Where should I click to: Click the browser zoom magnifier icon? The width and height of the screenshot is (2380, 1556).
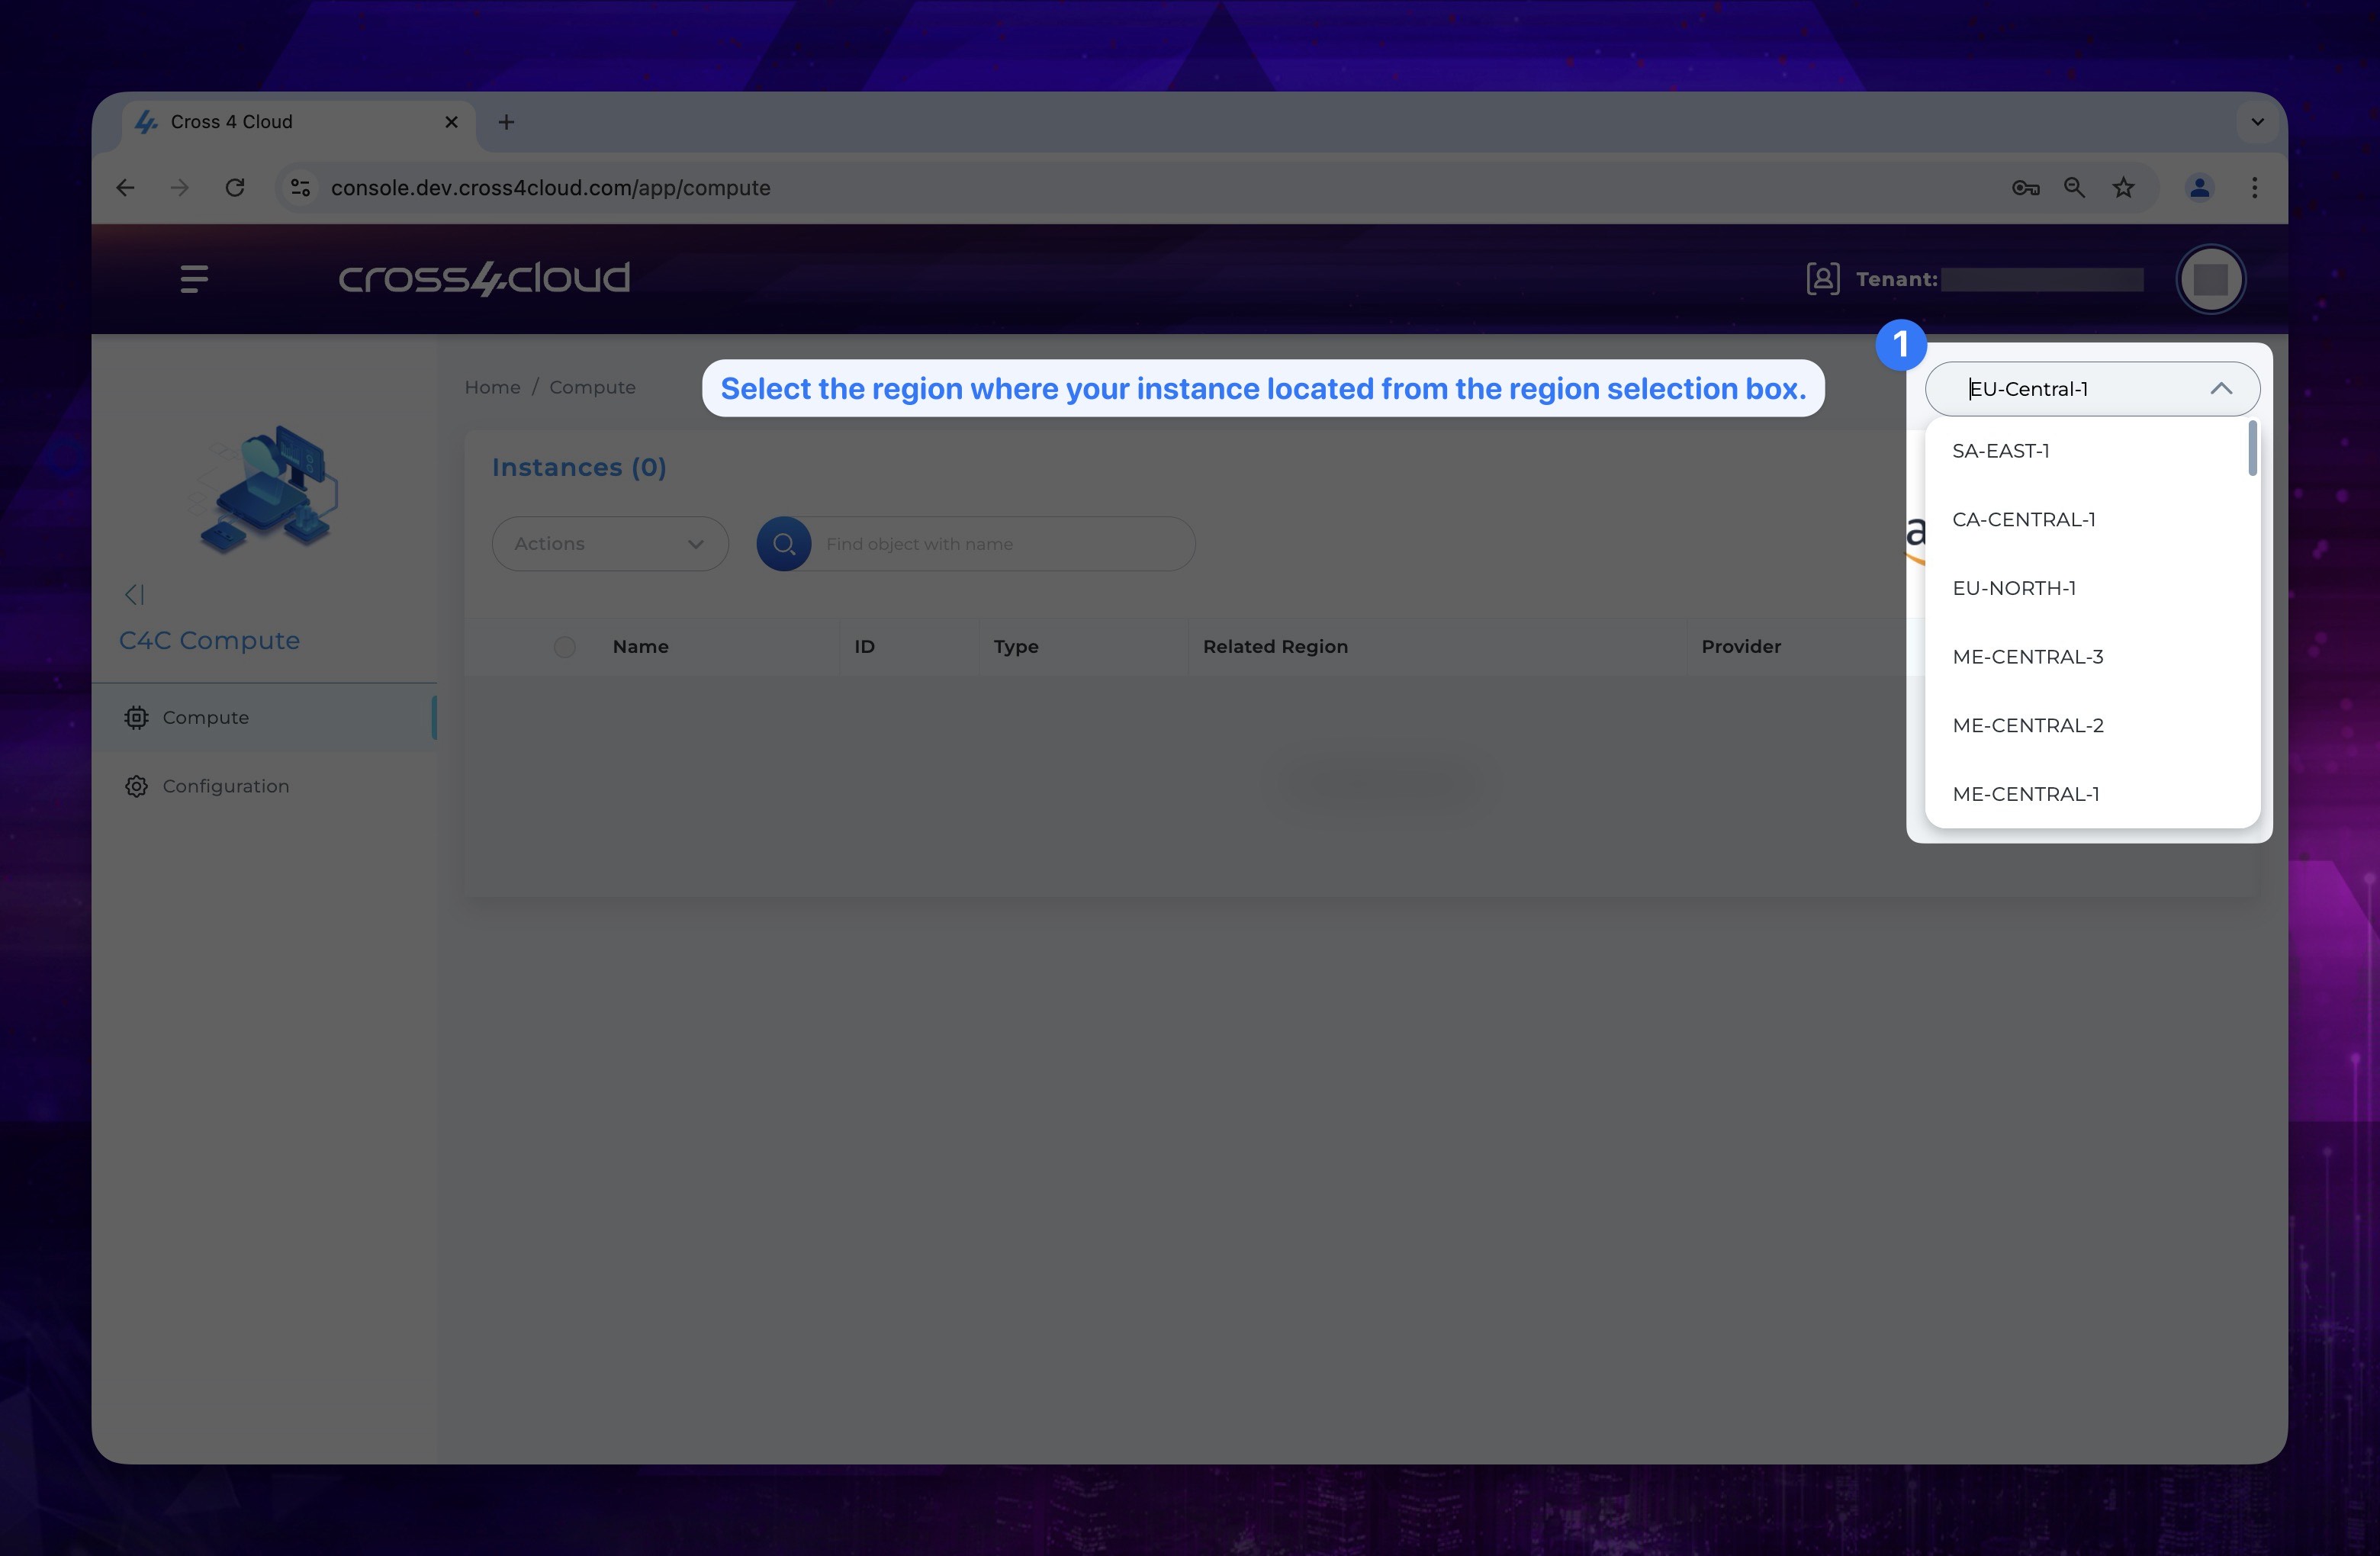click(x=2074, y=188)
